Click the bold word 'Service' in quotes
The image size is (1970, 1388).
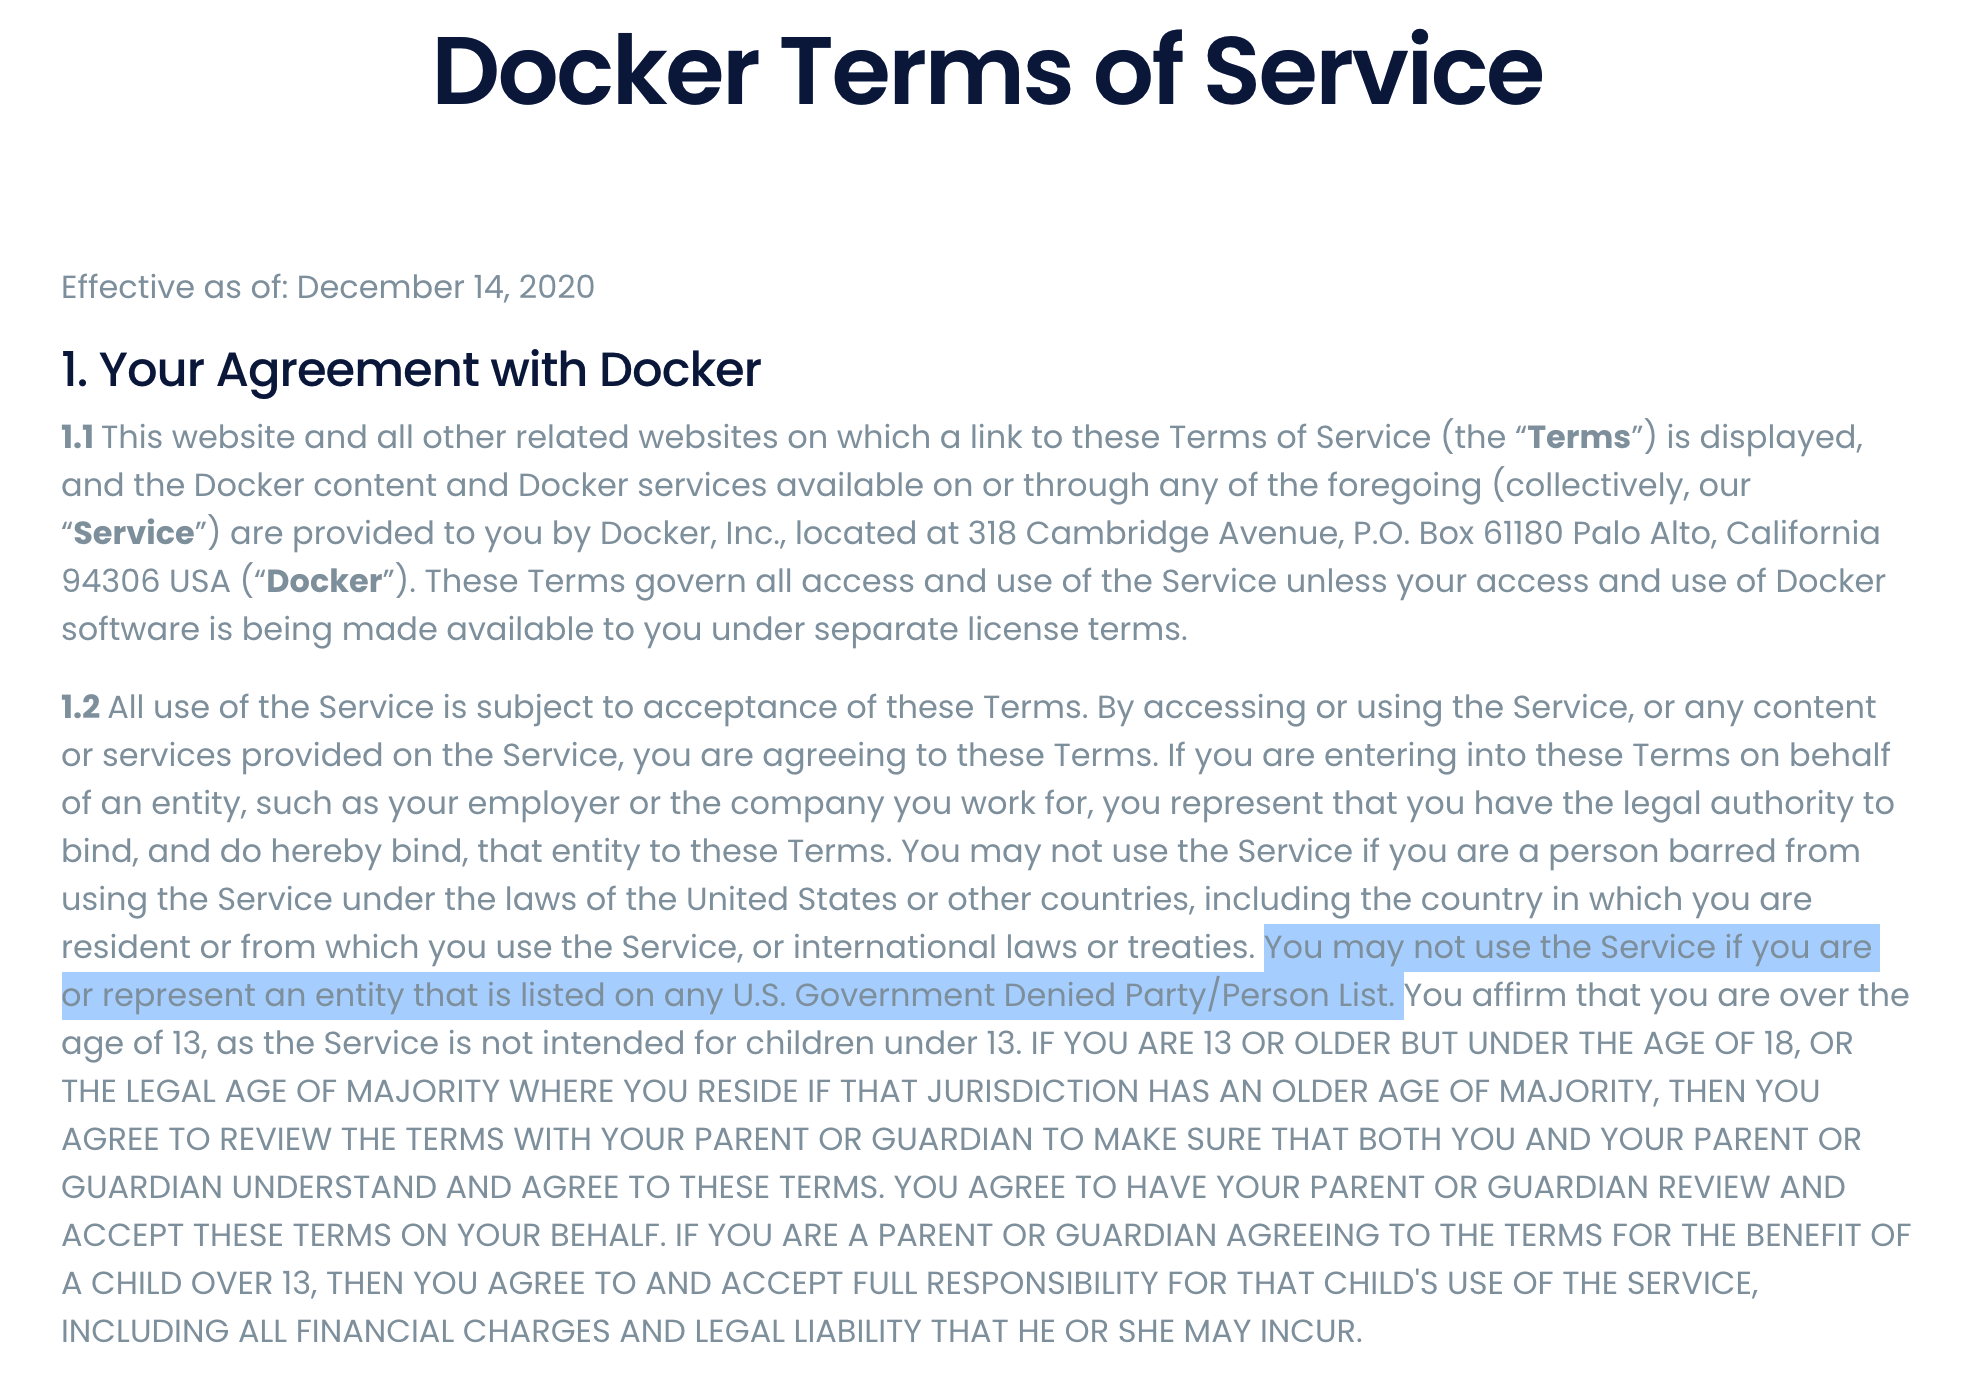(134, 533)
